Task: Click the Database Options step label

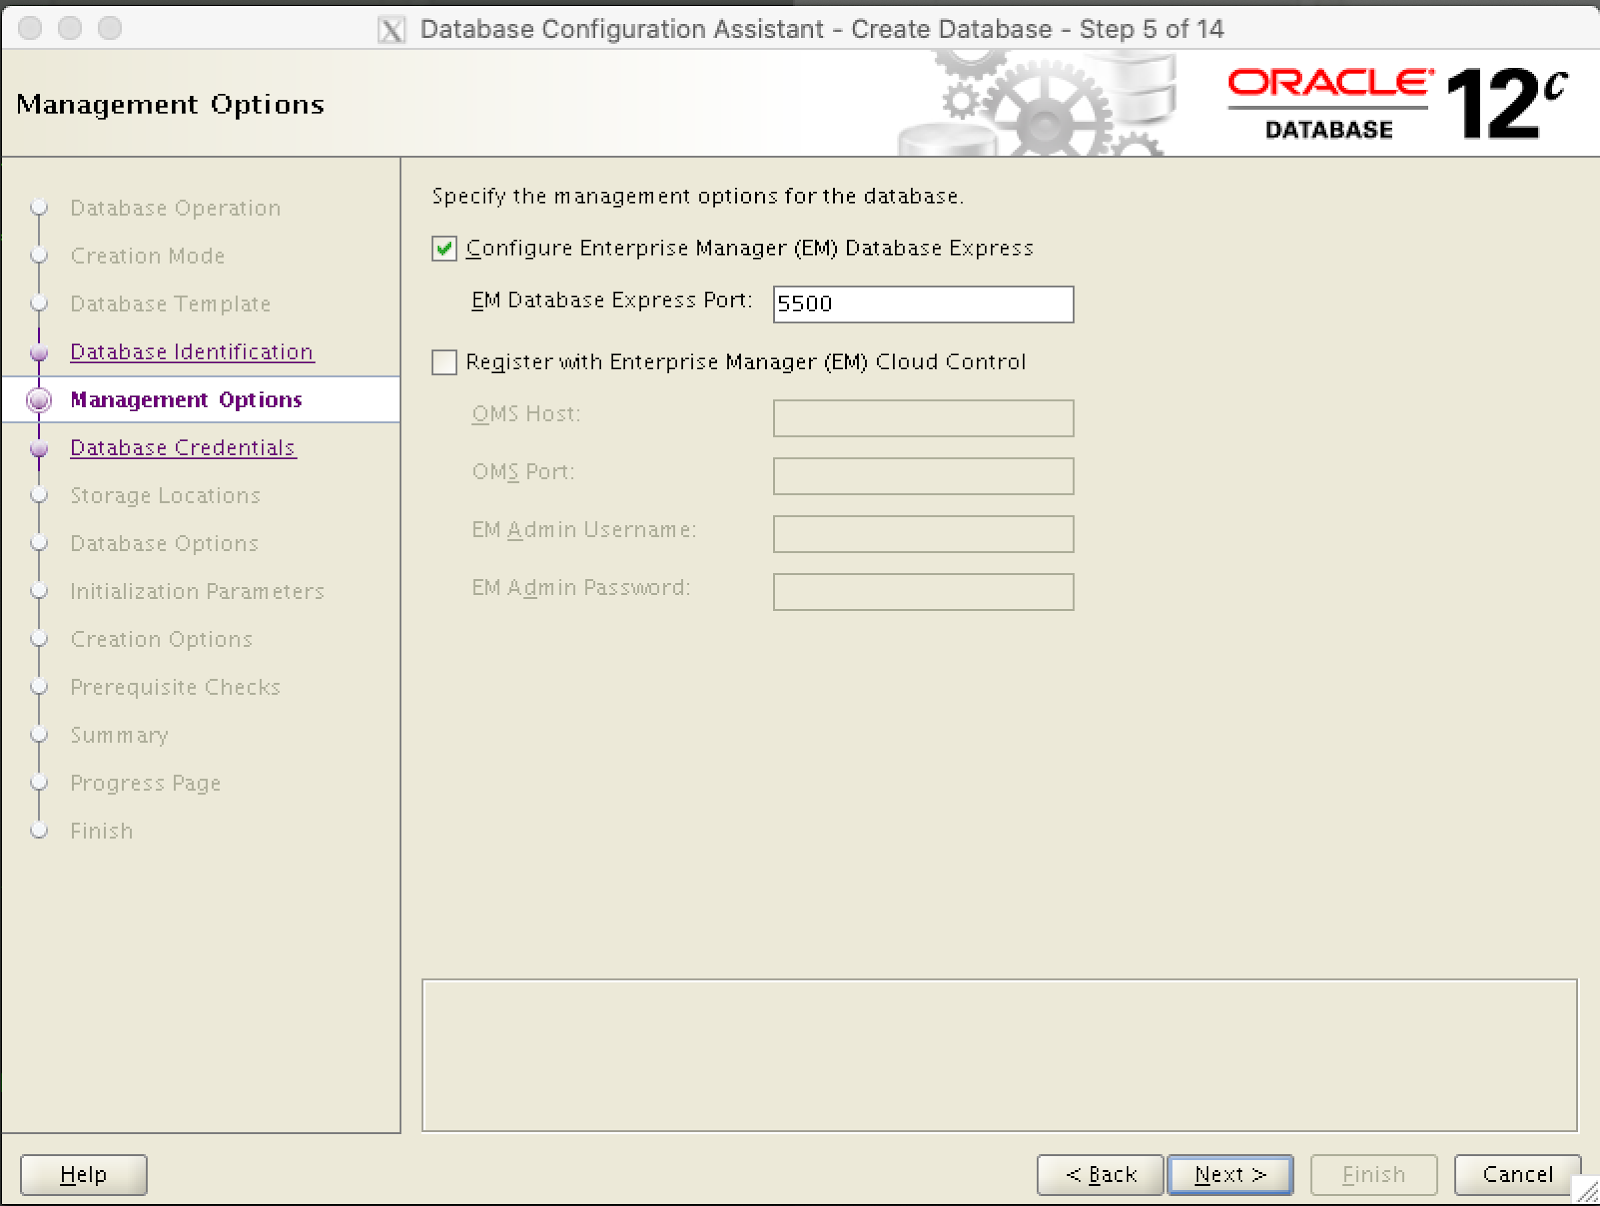Action: (165, 544)
